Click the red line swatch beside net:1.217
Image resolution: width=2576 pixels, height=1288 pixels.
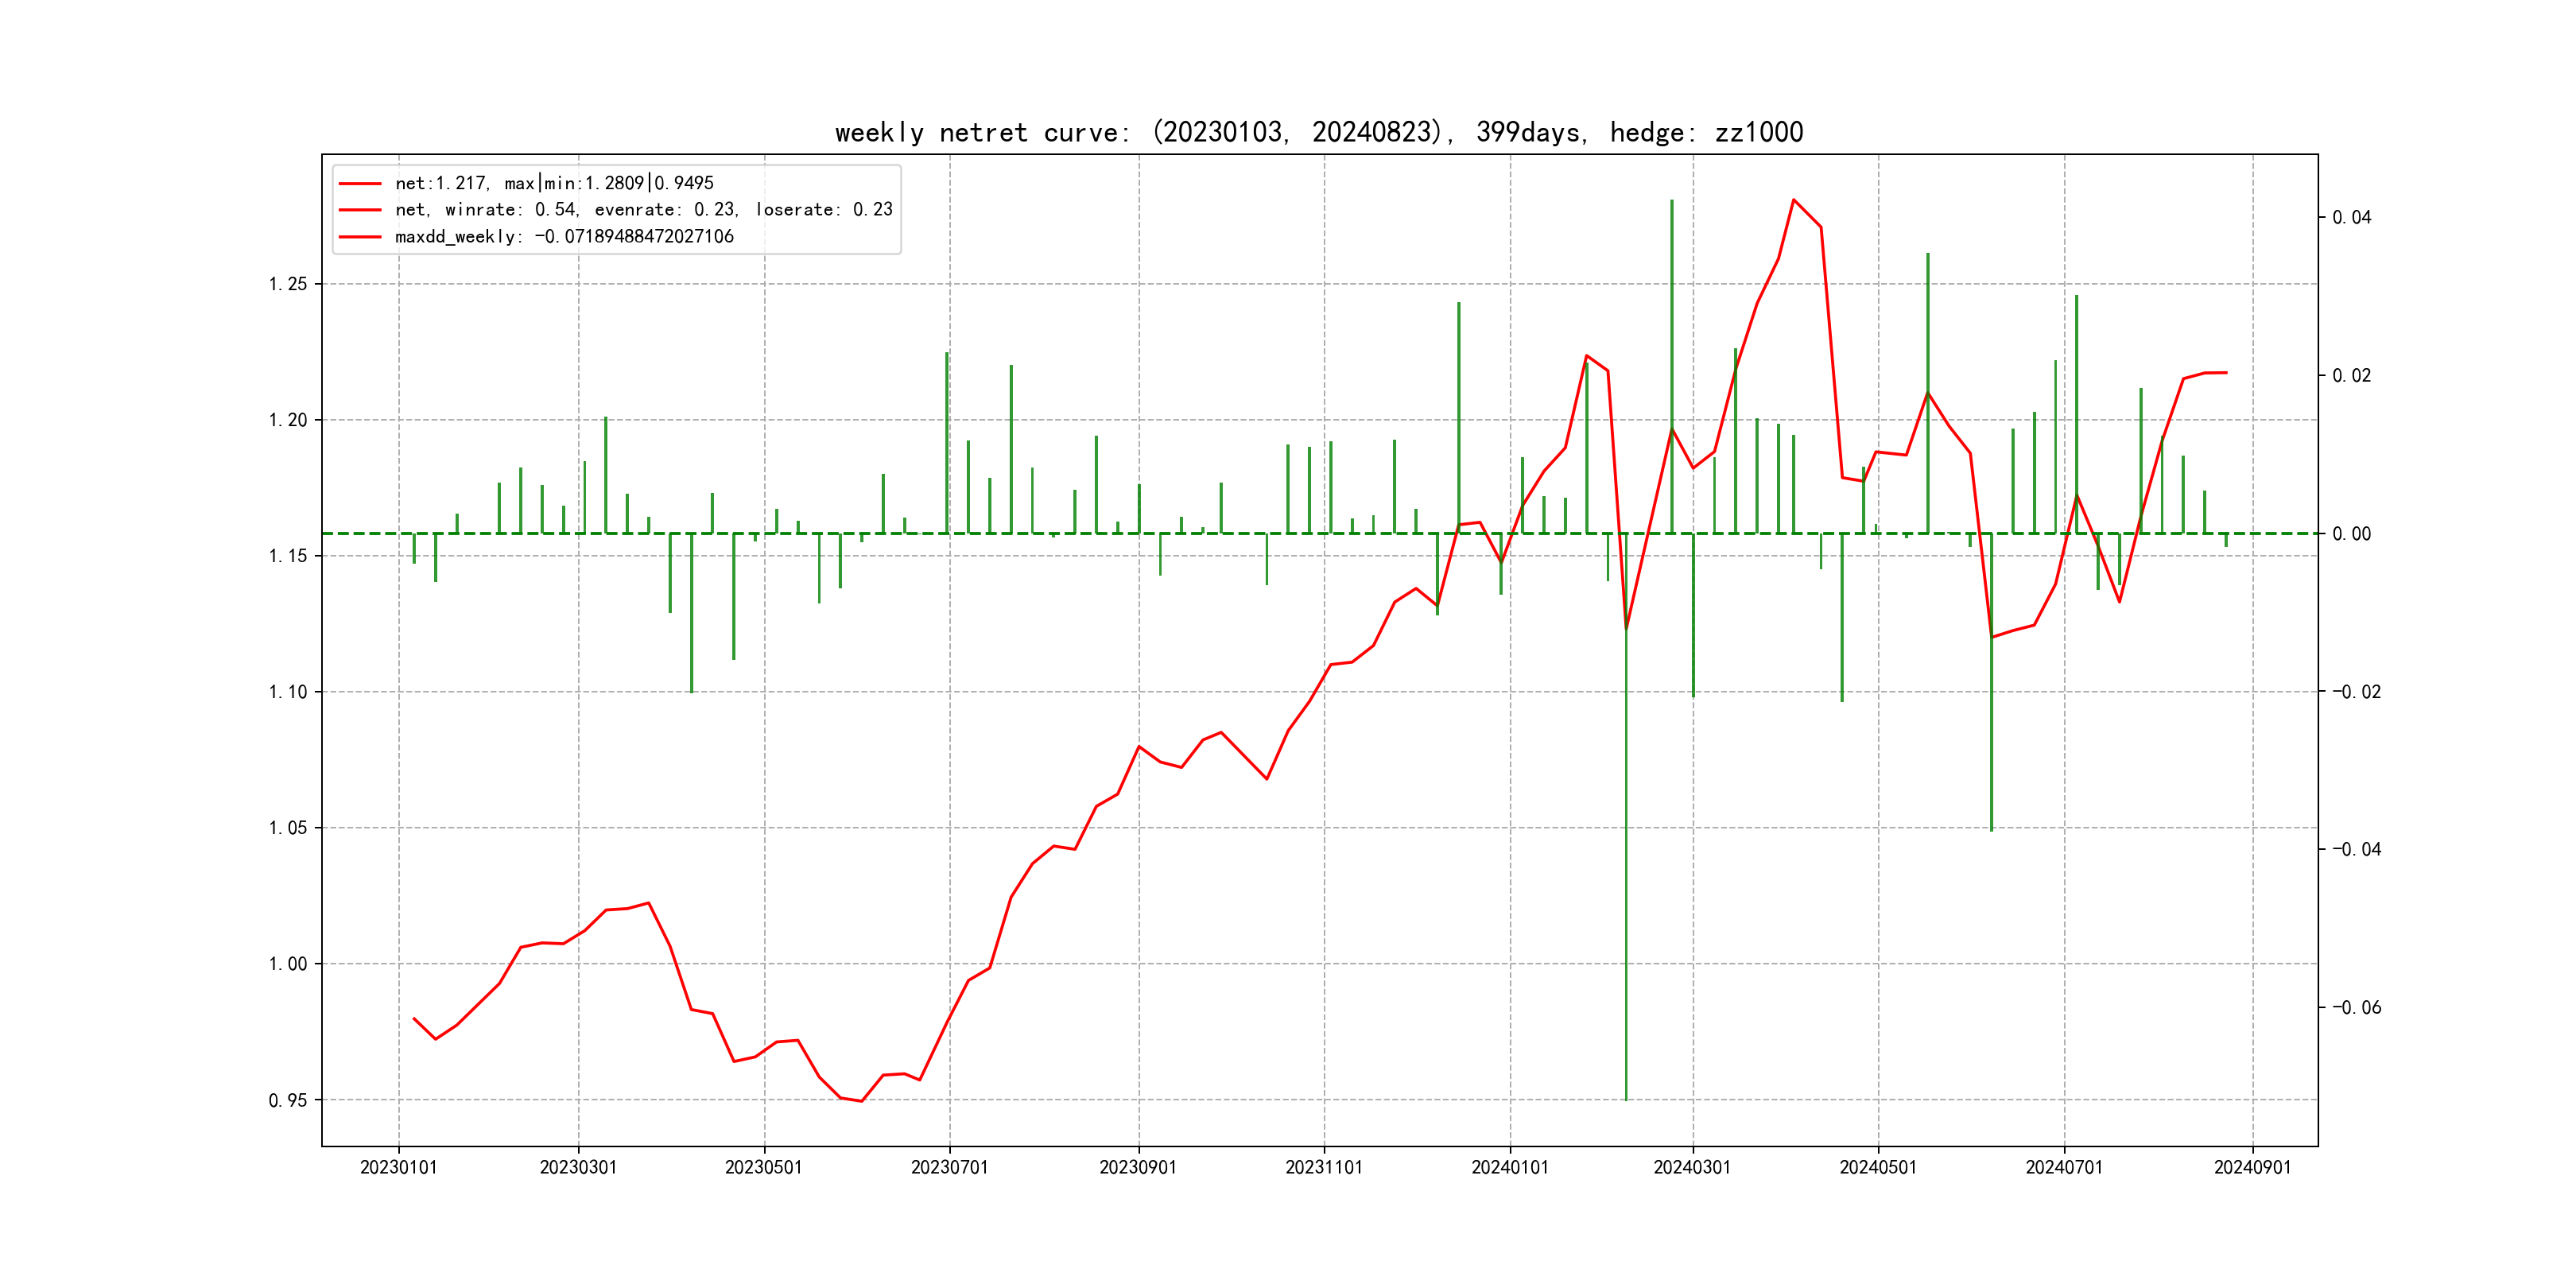[360, 184]
